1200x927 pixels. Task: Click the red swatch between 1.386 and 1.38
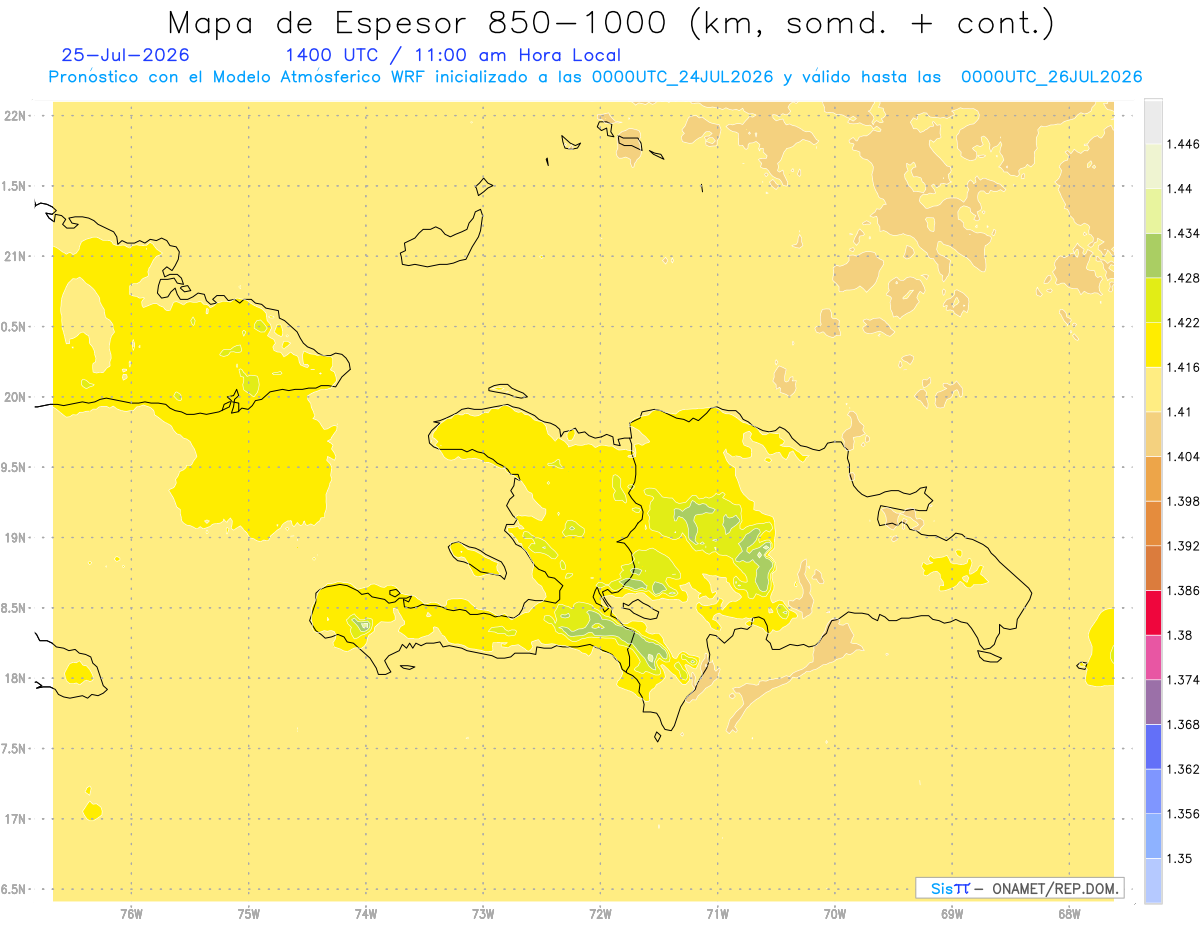point(1153,613)
